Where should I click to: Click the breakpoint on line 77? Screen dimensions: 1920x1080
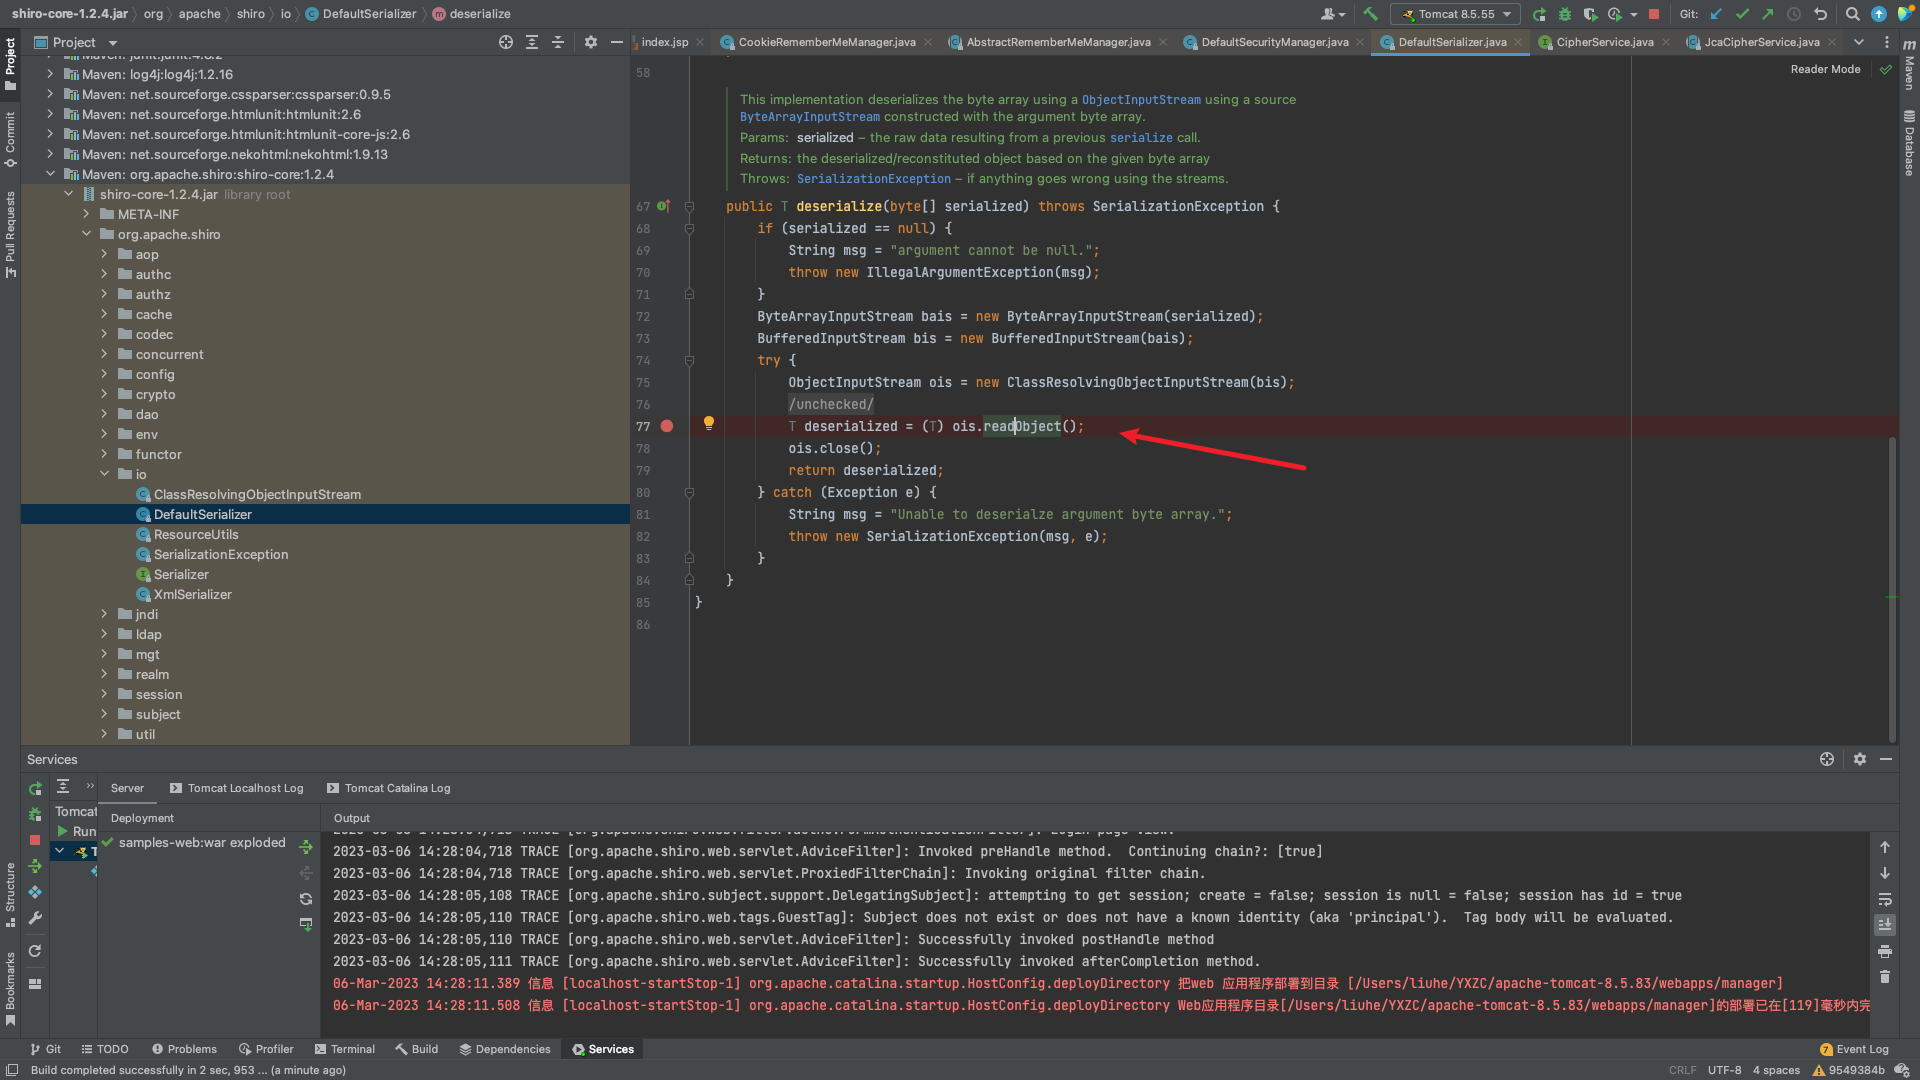667,426
